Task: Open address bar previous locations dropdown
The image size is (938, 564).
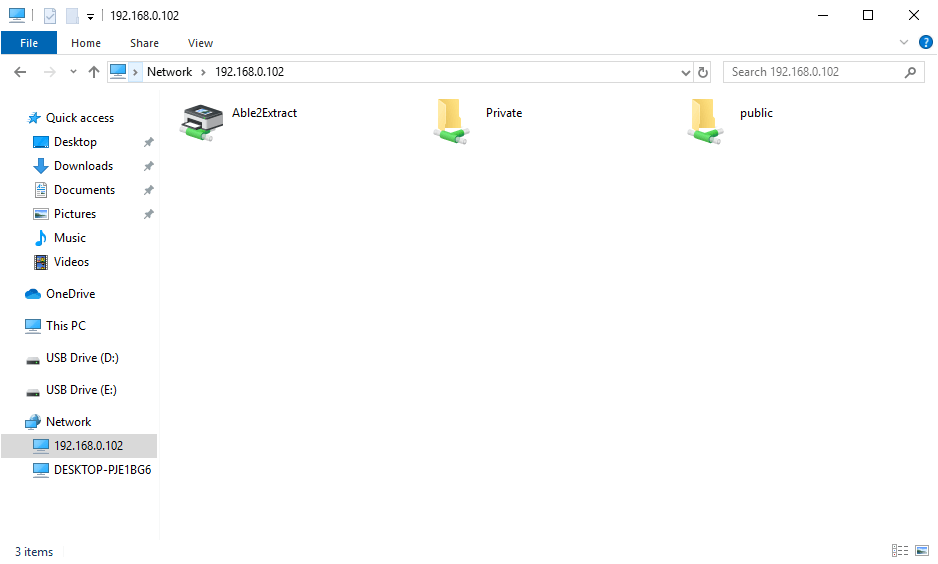Action: tap(686, 72)
